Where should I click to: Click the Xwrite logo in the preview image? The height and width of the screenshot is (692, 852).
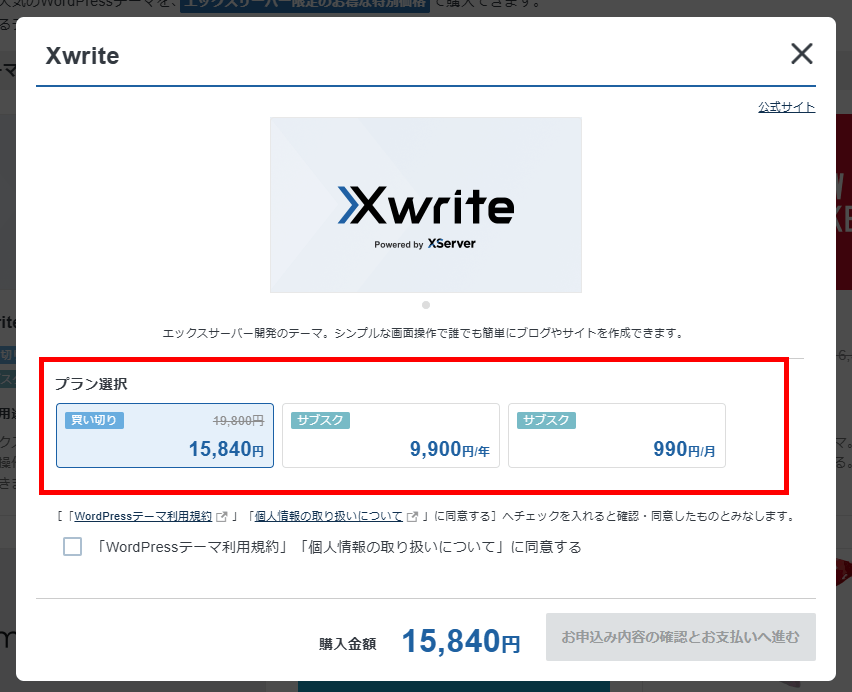pos(426,205)
